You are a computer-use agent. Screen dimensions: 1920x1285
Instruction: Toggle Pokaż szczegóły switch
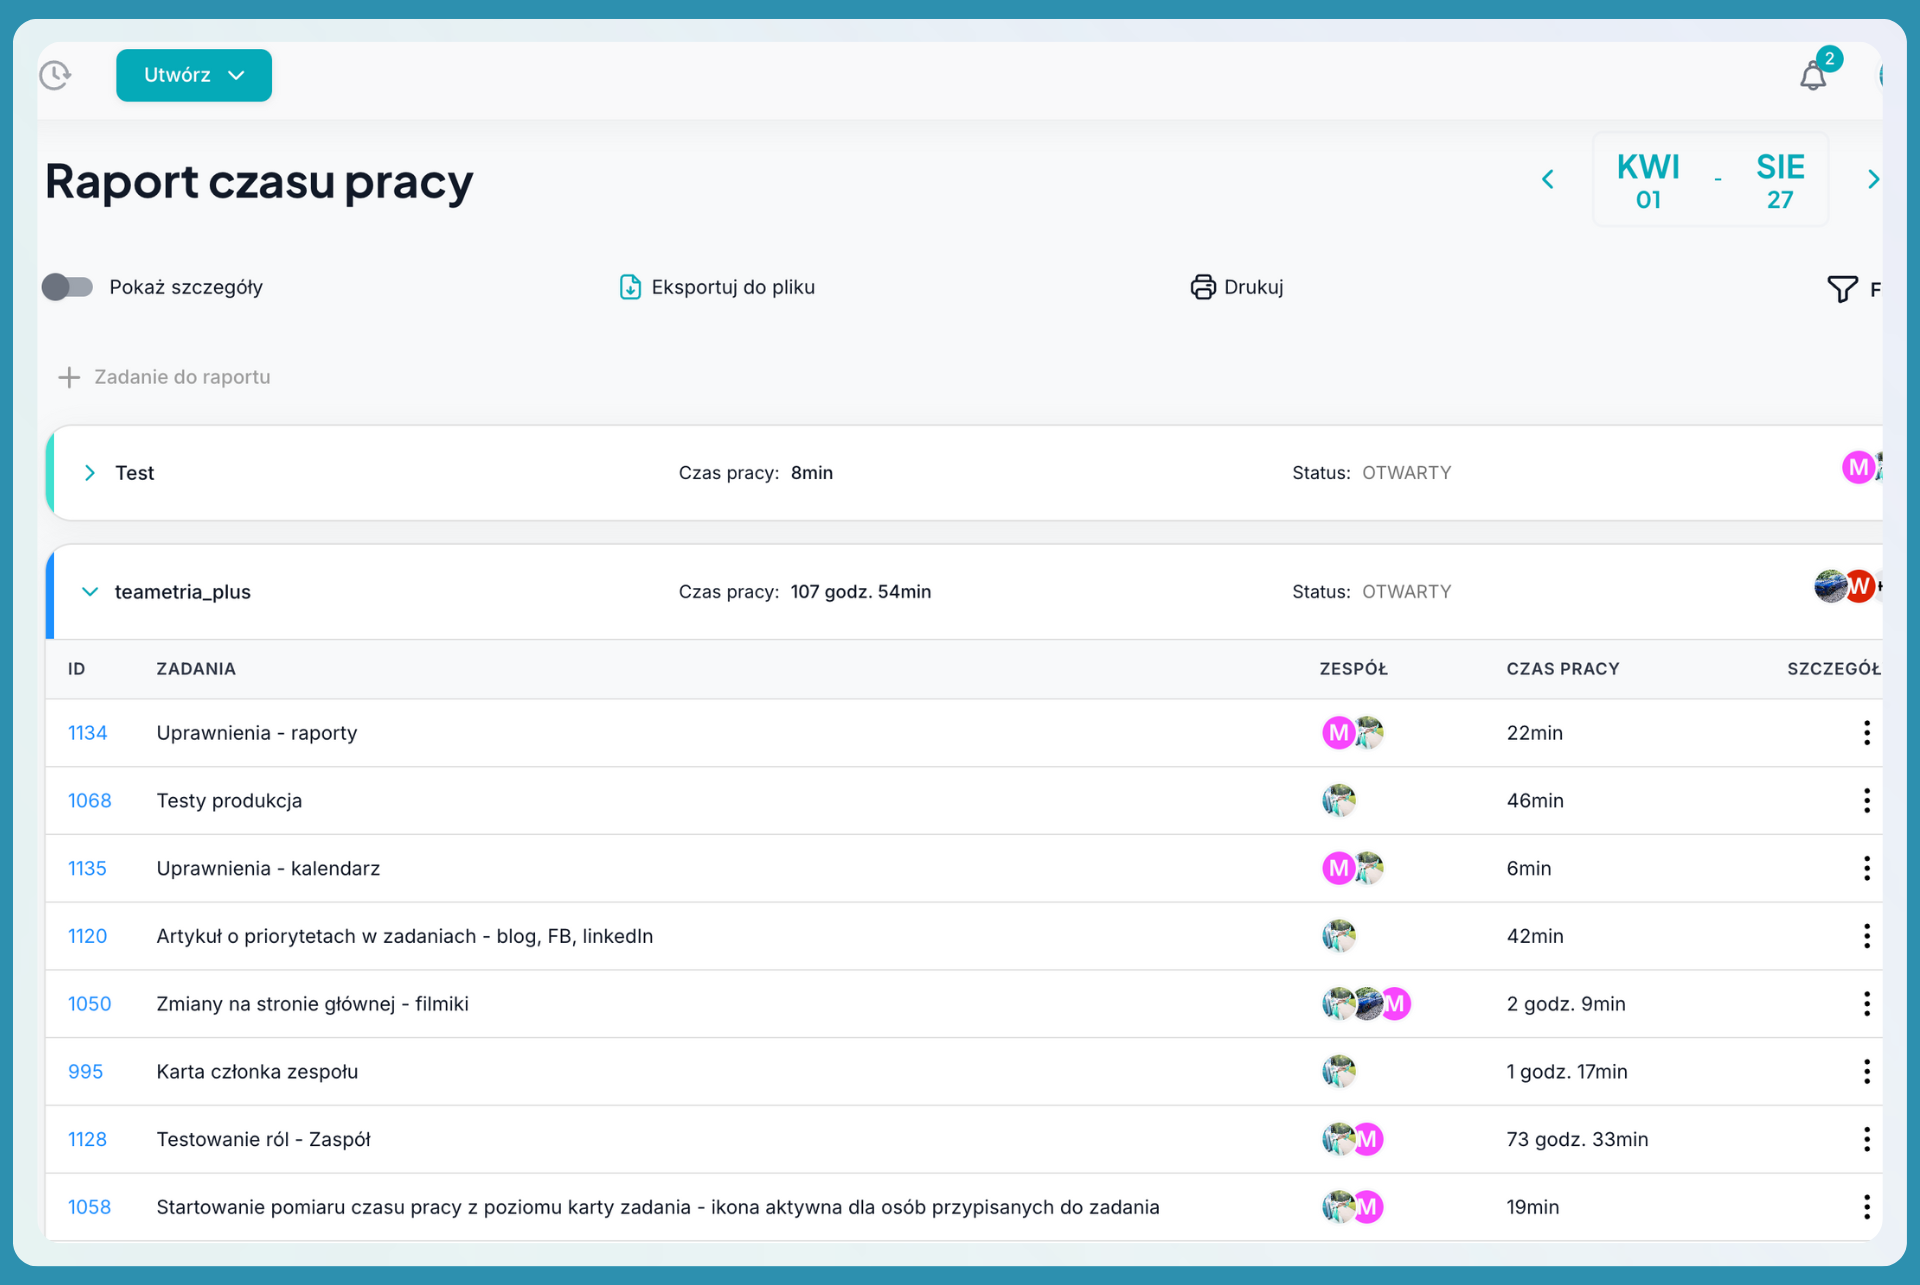click(x=67, y=287)
